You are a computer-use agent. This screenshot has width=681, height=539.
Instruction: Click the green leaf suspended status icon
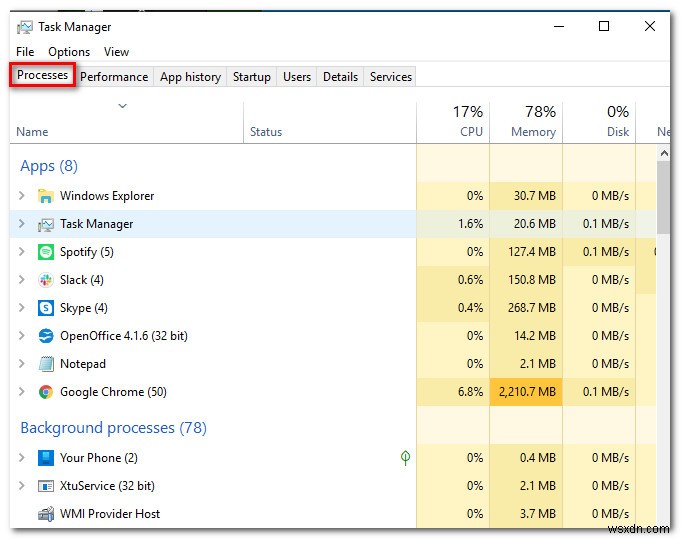pos(405,457)
